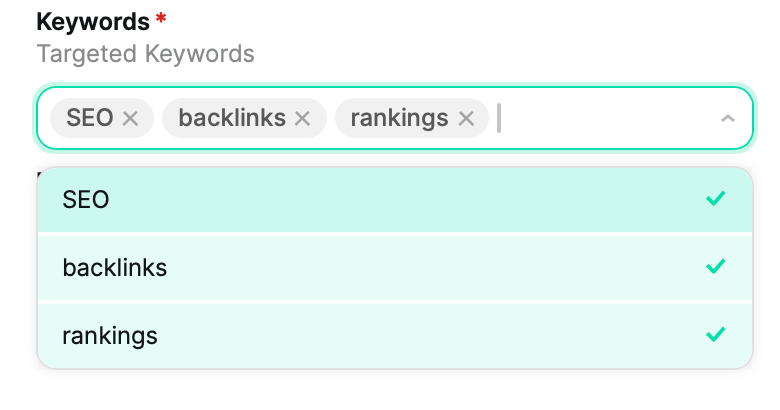Remove the SEO keyword chip
Viewport: 780px width, 410px height.
click(x=130, y=119)
